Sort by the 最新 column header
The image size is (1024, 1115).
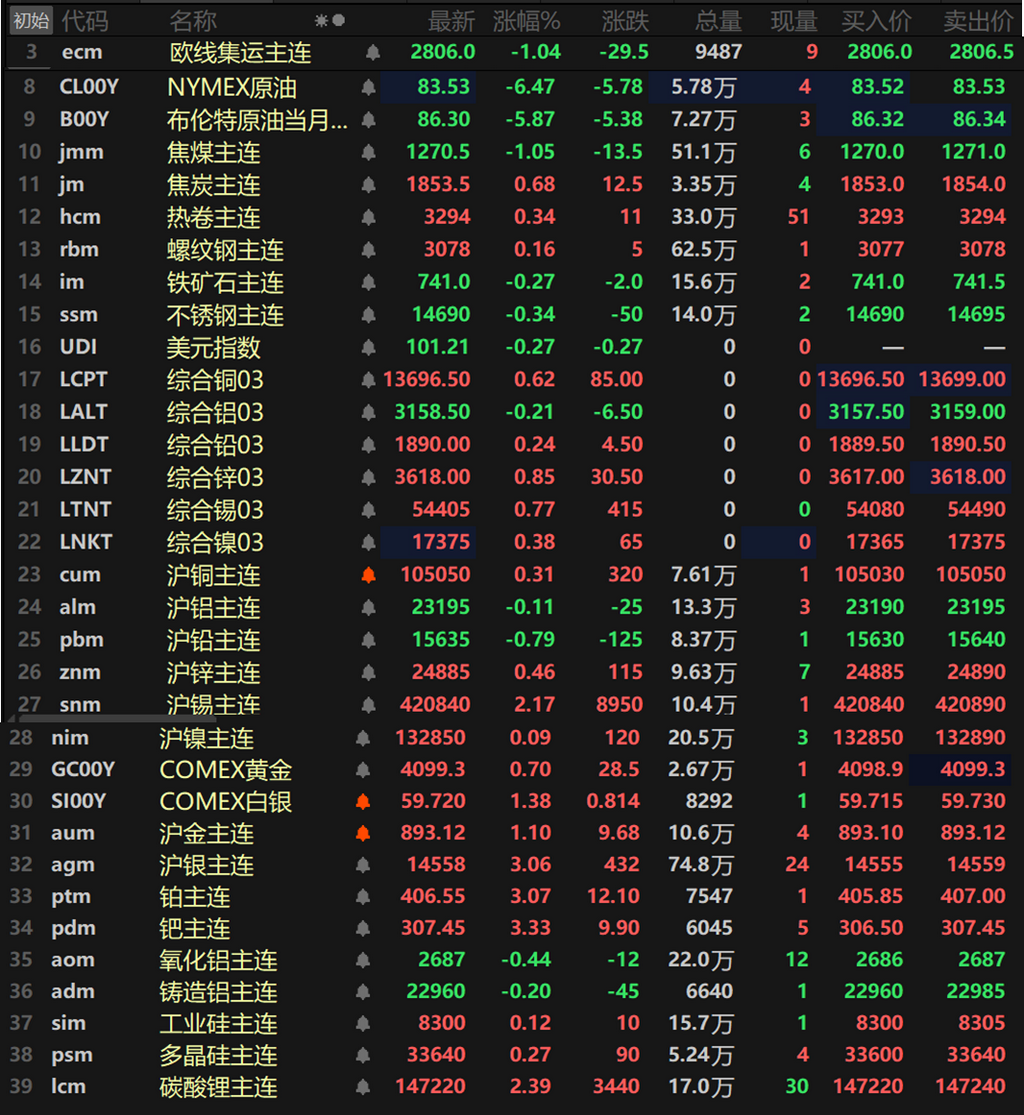[451, 21]
